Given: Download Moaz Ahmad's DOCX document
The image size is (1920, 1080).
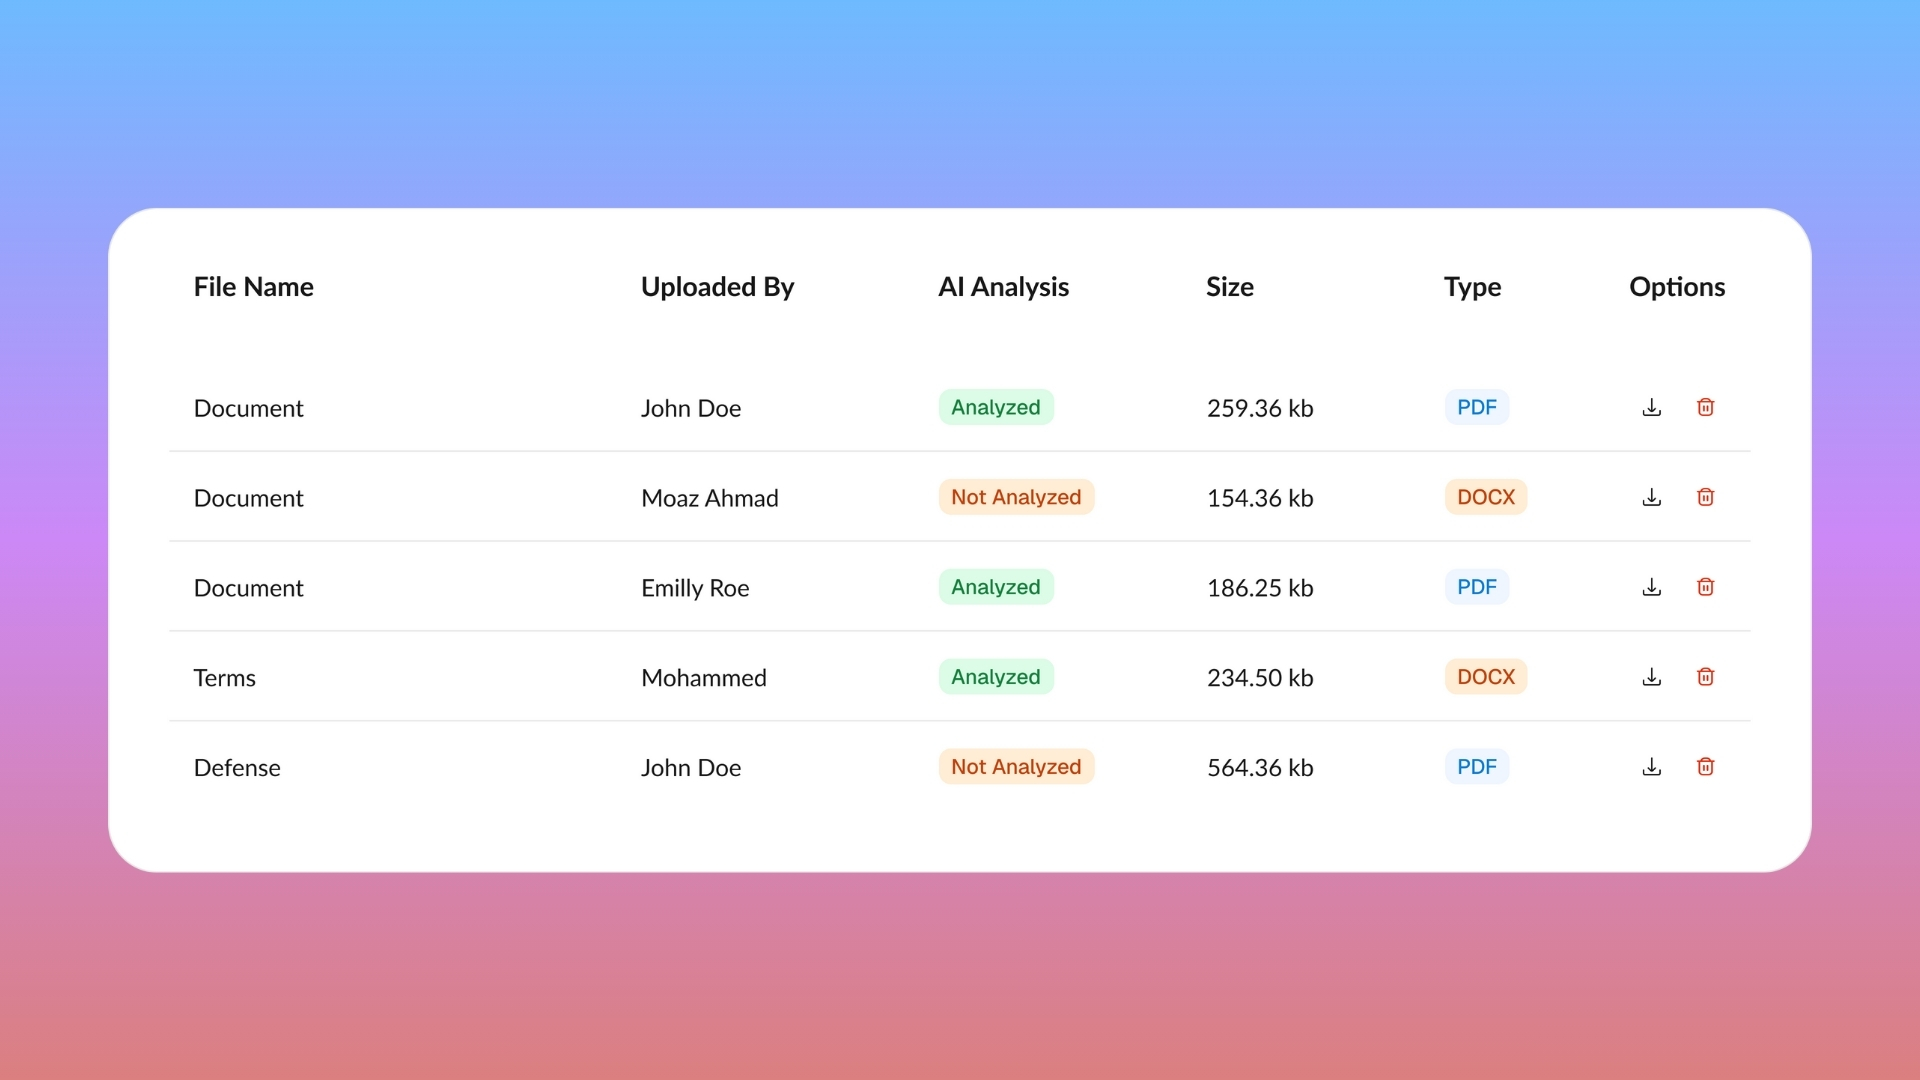Looking at the screenshot, I should click(1652, 497).
